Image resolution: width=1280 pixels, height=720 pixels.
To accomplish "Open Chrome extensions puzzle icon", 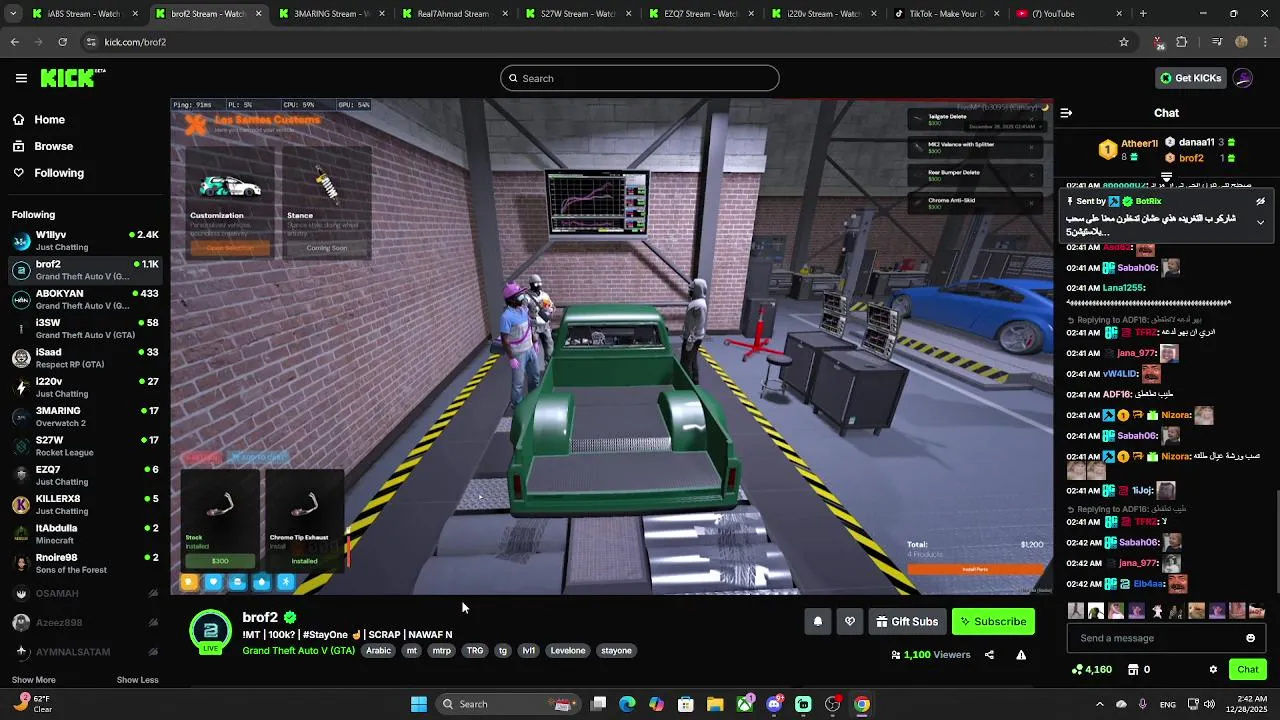I will click(x=1182, y=42).
